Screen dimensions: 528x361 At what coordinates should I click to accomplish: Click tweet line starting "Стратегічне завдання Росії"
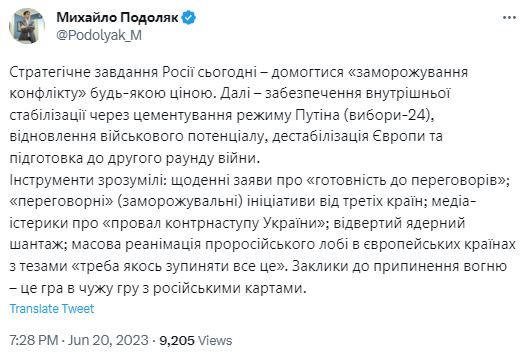239,72
